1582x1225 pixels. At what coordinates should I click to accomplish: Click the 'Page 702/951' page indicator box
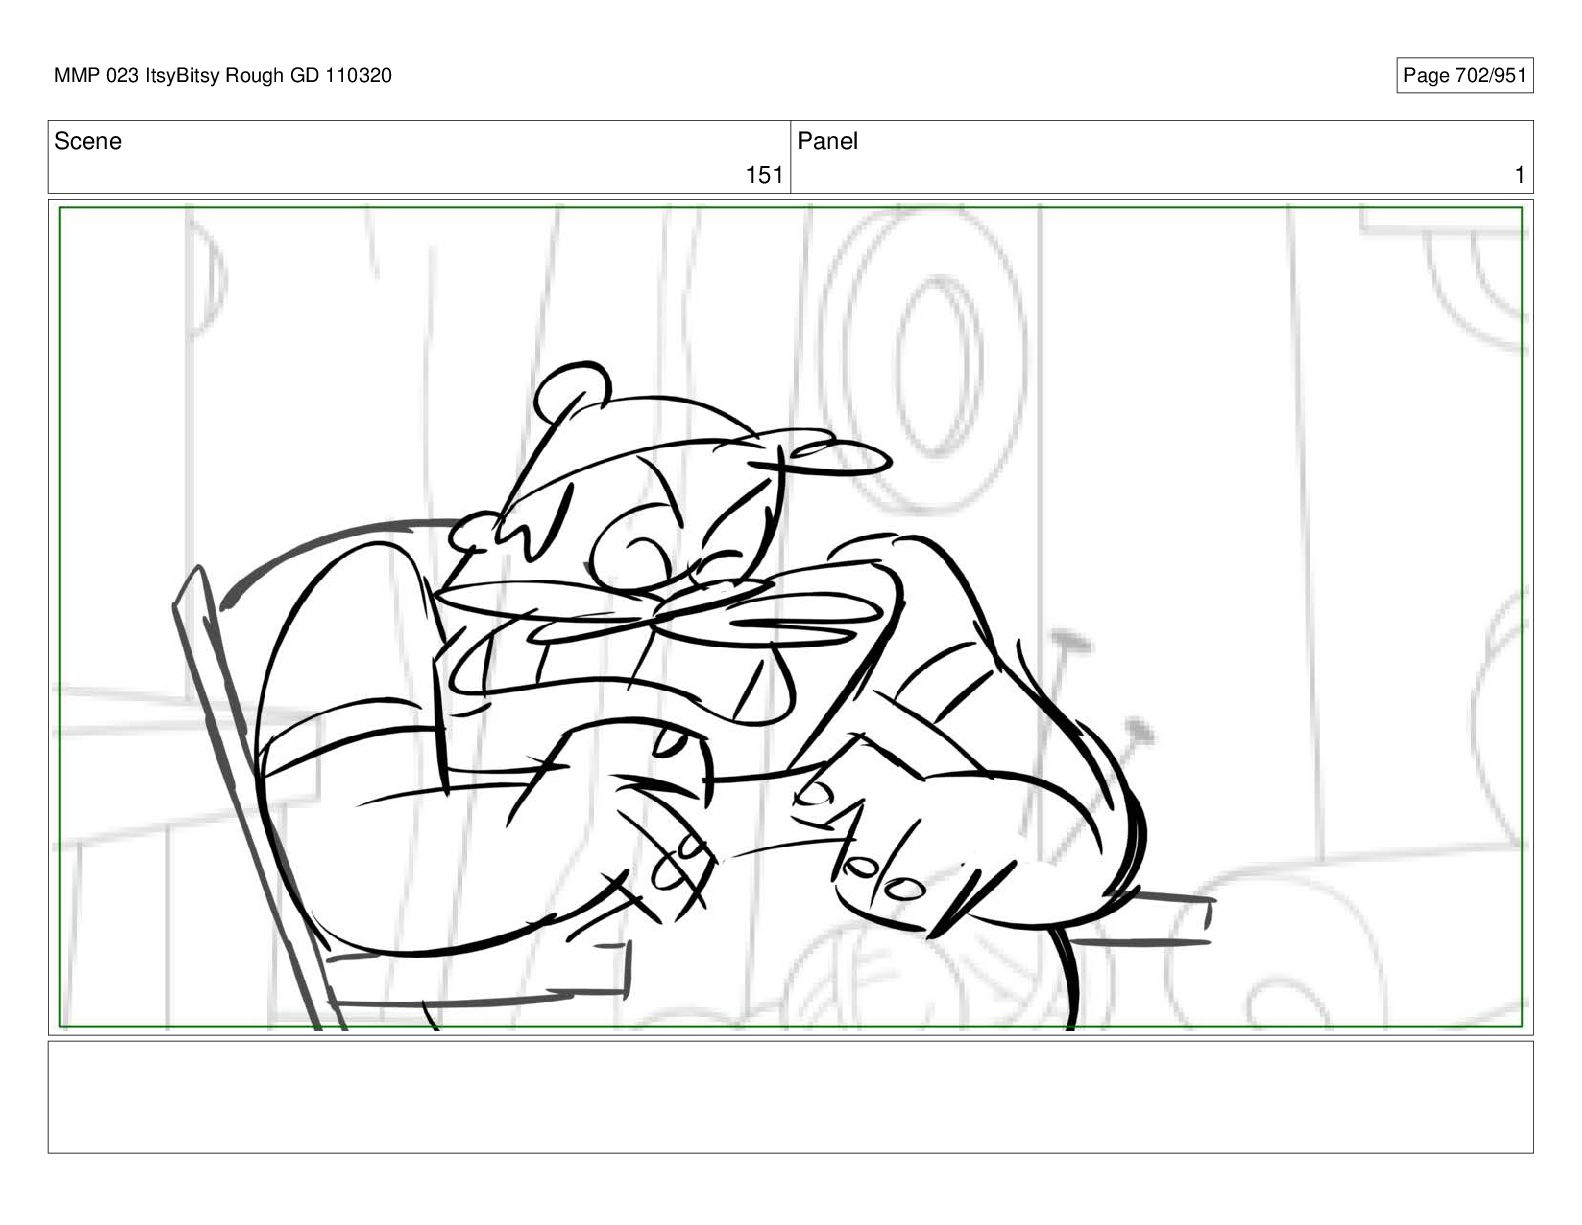click(x=1464, y=76)
